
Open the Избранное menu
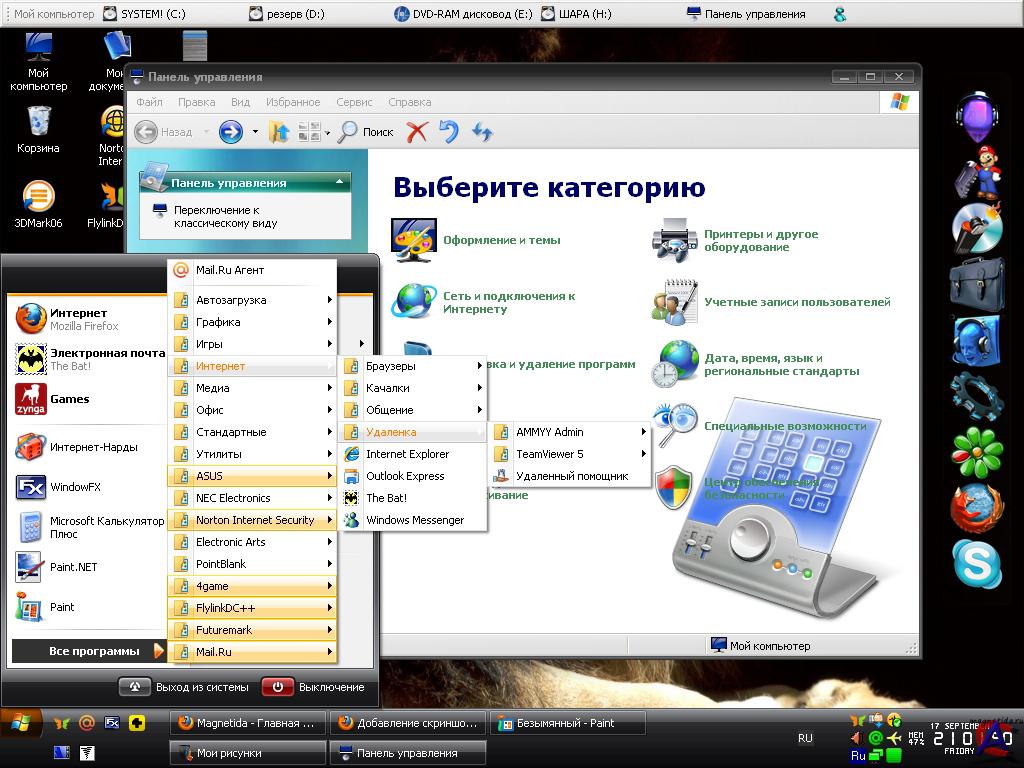point(293,102)
